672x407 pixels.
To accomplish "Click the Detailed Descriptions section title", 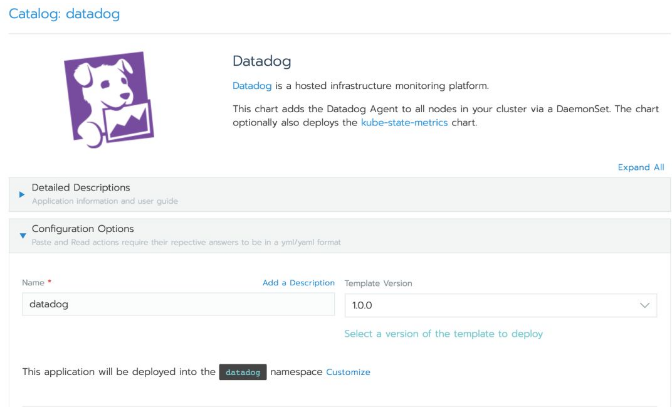I will (x=81, y=187).
